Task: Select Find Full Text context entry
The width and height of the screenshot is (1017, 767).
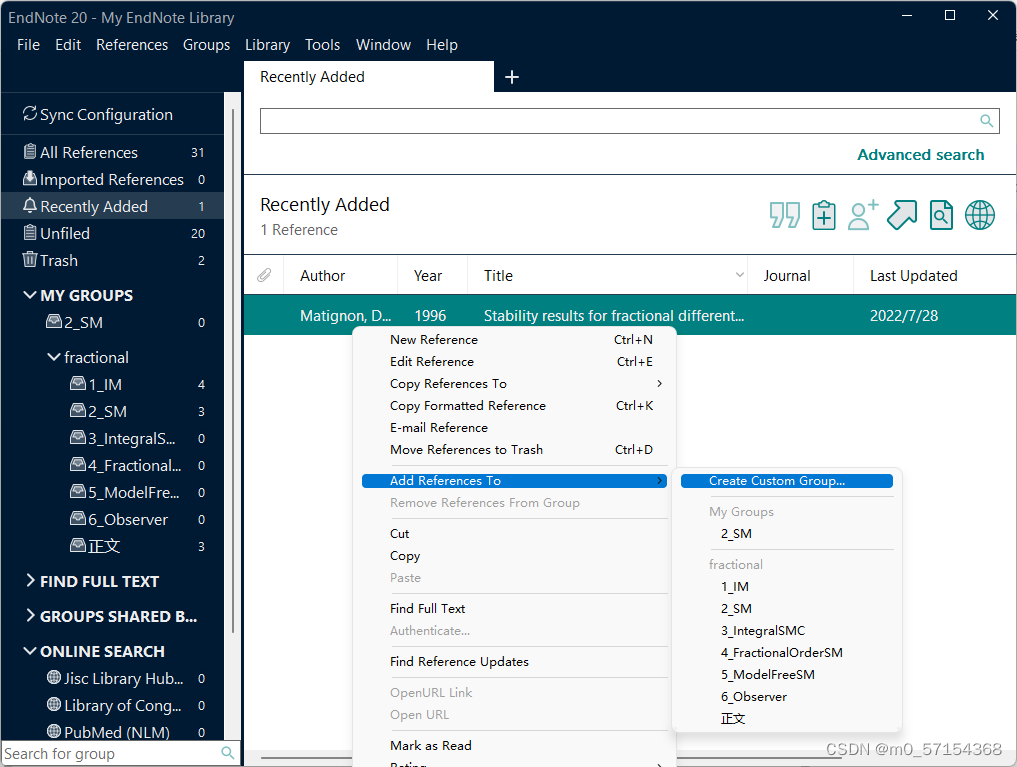Action: pos(516,609)
